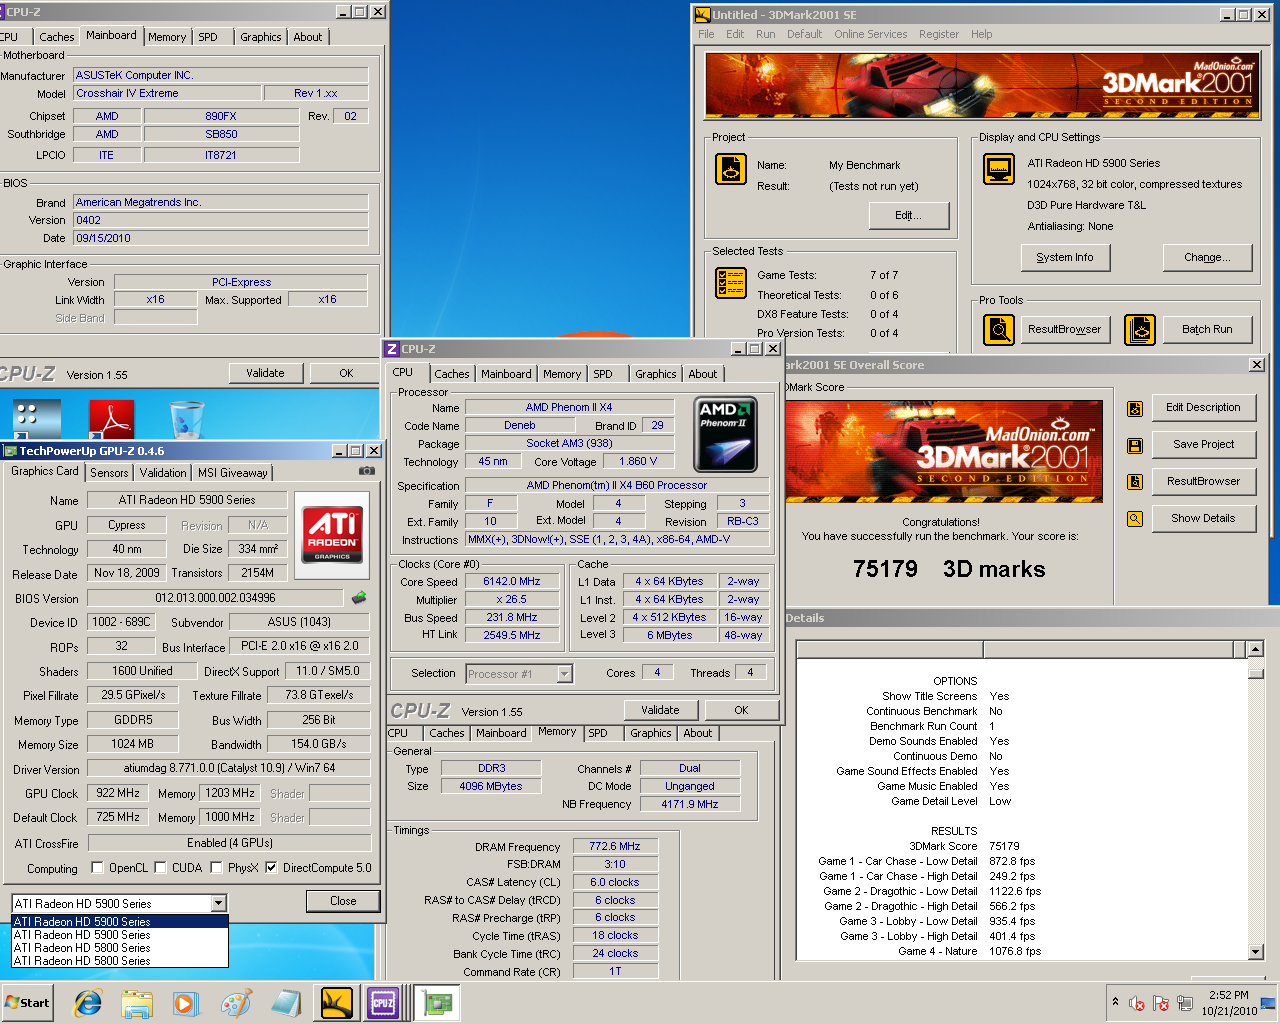The width and height of the screenshot is (1280, 1024).
Task: Click the Change... button in Display settings
Action: pyautogui.click(x=1207, y=258)
